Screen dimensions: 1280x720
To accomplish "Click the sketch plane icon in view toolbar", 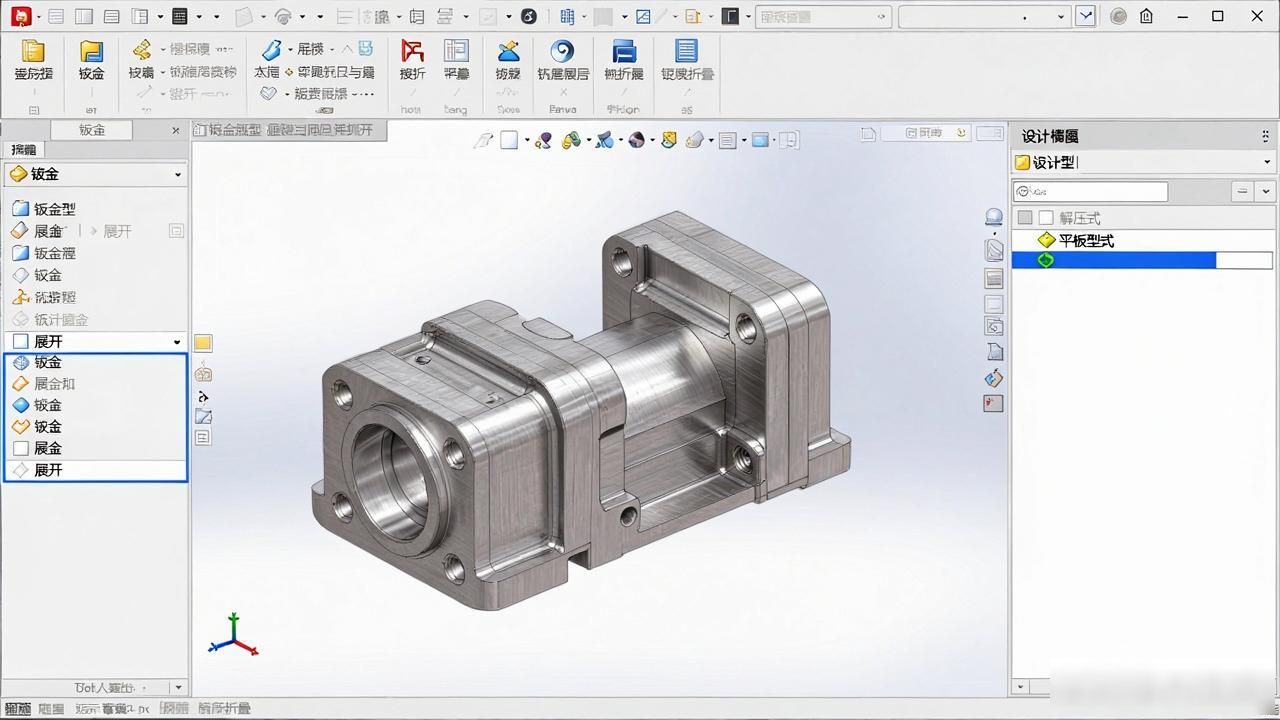I will pyautogui.click(x=483, y=141).
